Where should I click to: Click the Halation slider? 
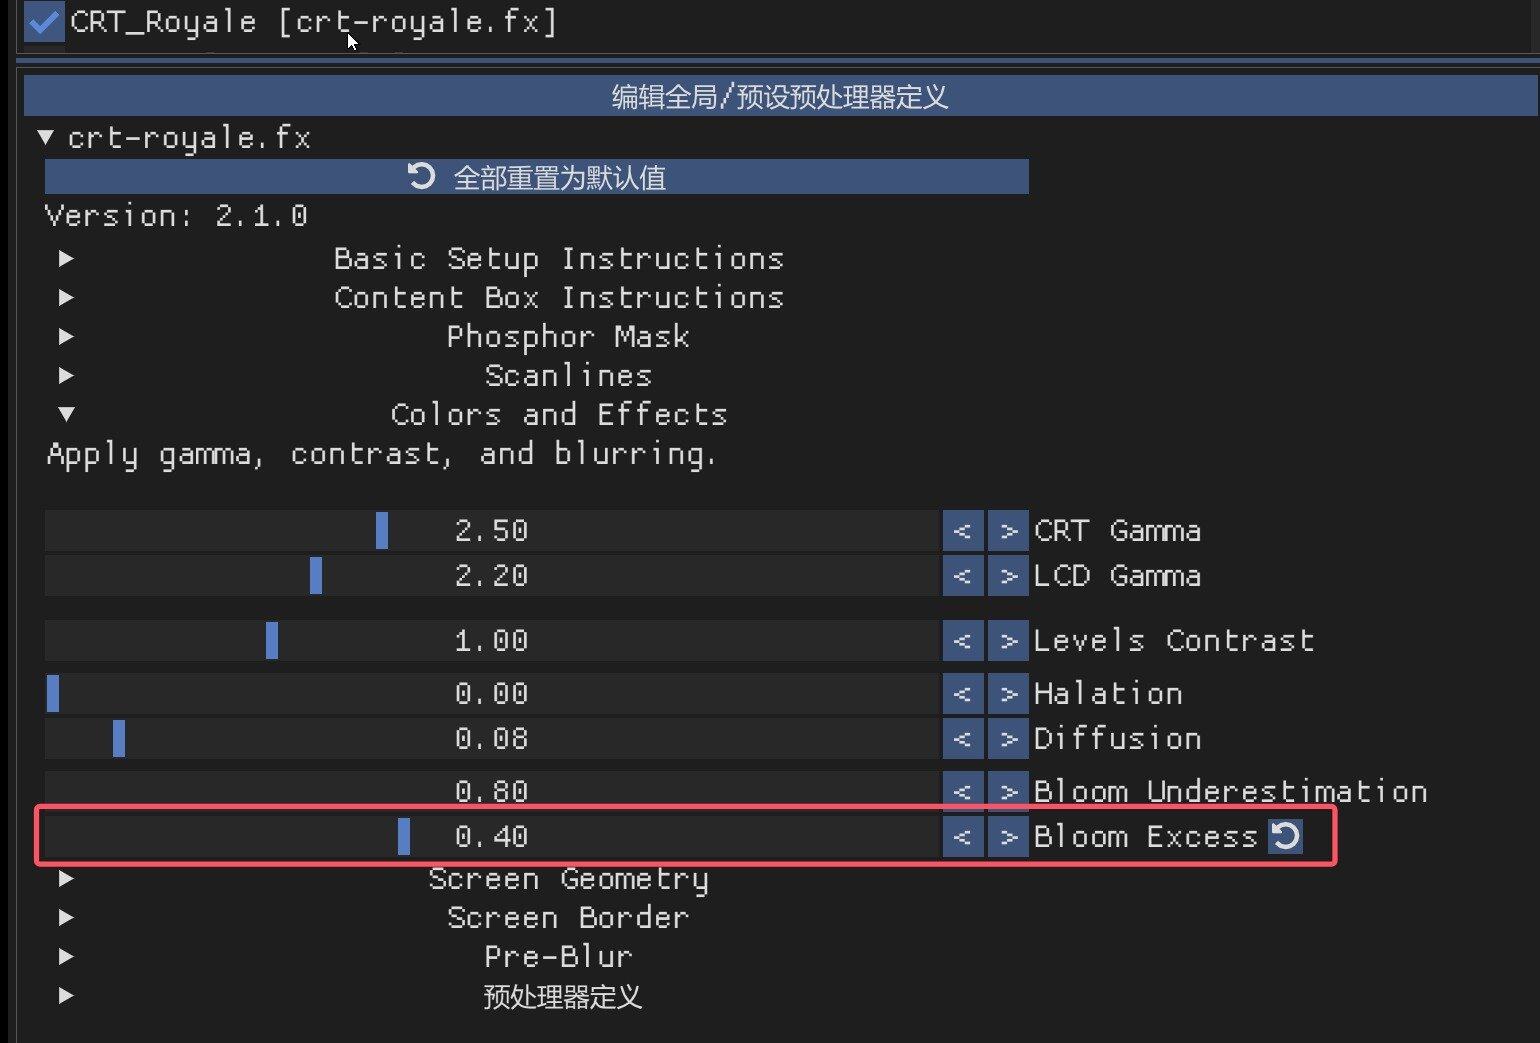click(491, 693)
